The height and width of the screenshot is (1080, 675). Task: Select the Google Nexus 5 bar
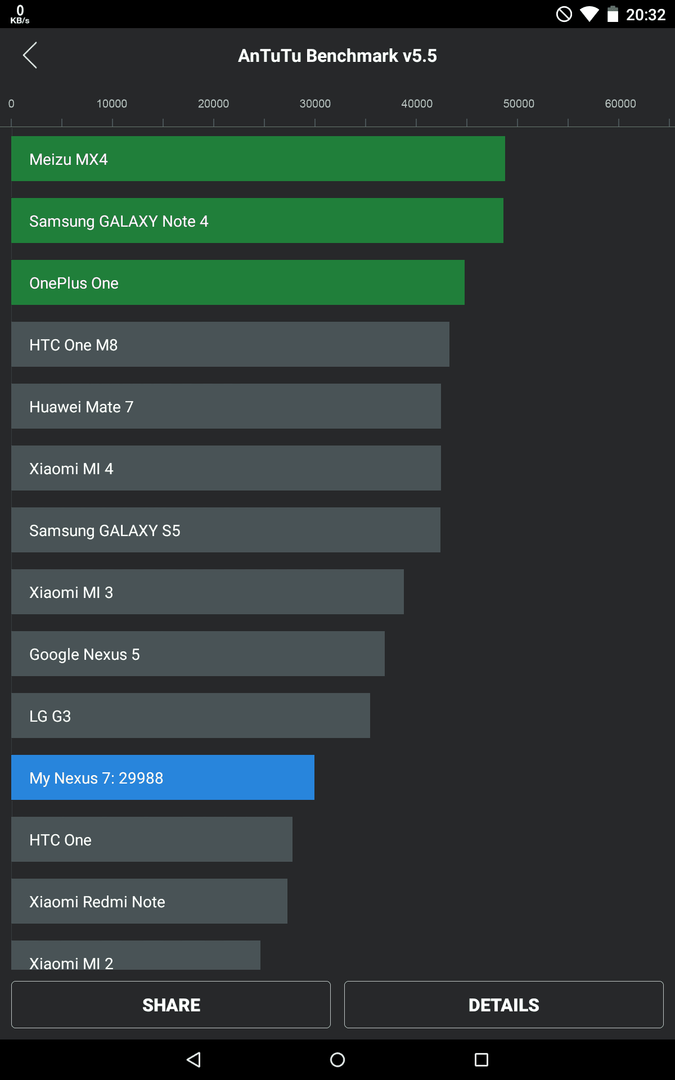click(x=198, y=654)
